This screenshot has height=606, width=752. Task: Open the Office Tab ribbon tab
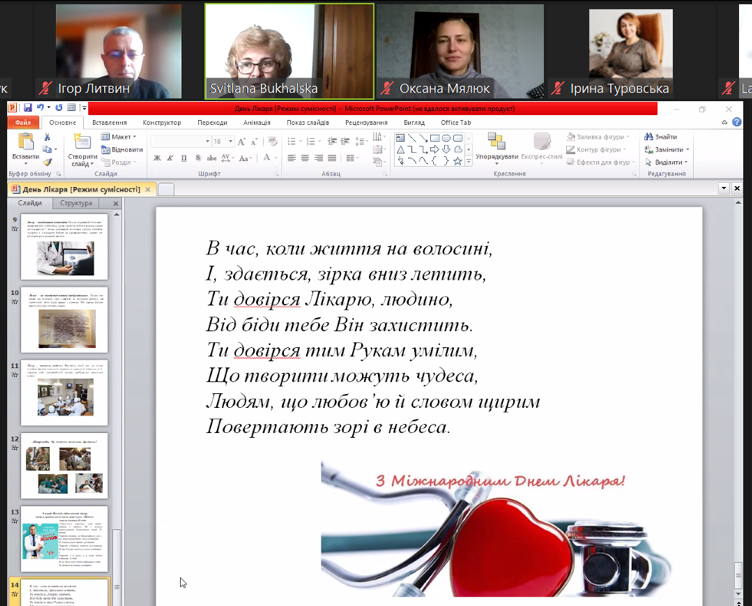pos(456,122)
